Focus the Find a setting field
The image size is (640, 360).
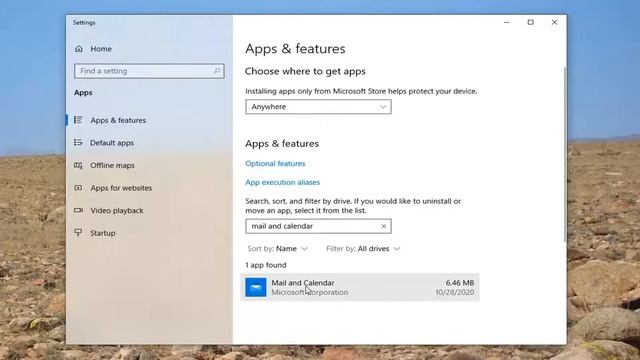149,71
